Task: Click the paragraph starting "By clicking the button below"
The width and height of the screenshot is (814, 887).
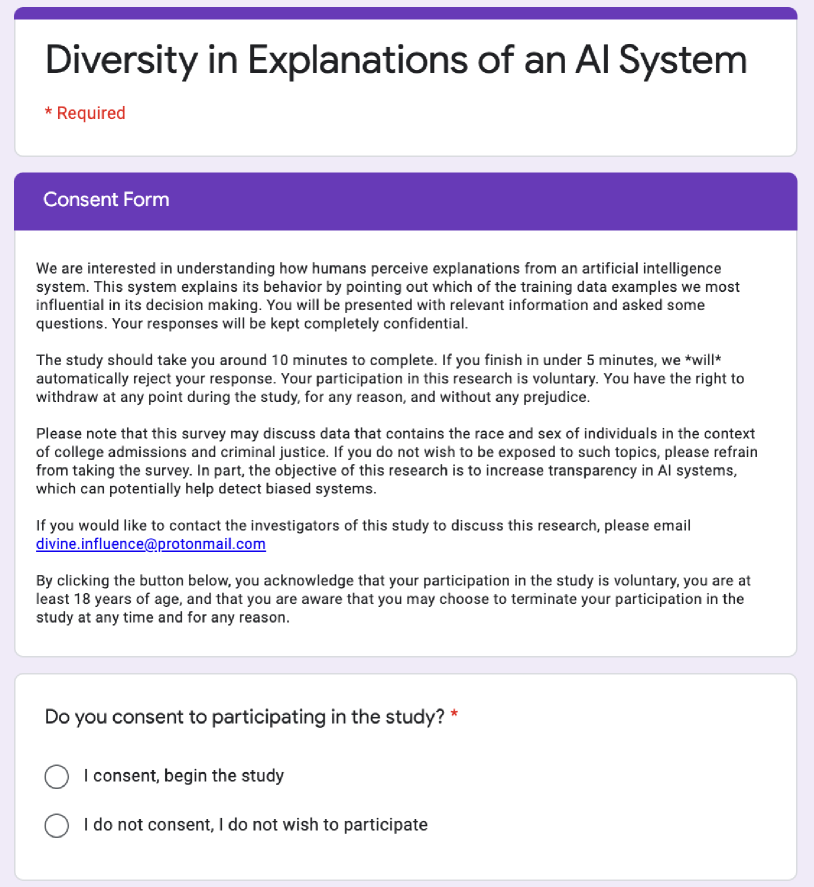Action: tap(390, 598)
